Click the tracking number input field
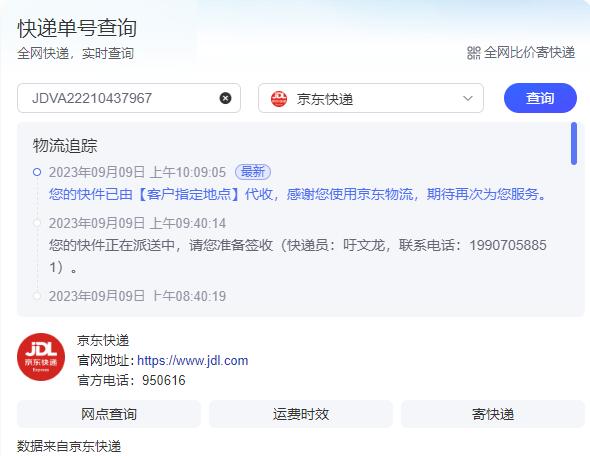The height and width of the screenshot is (456, 590). click(129, 98)
